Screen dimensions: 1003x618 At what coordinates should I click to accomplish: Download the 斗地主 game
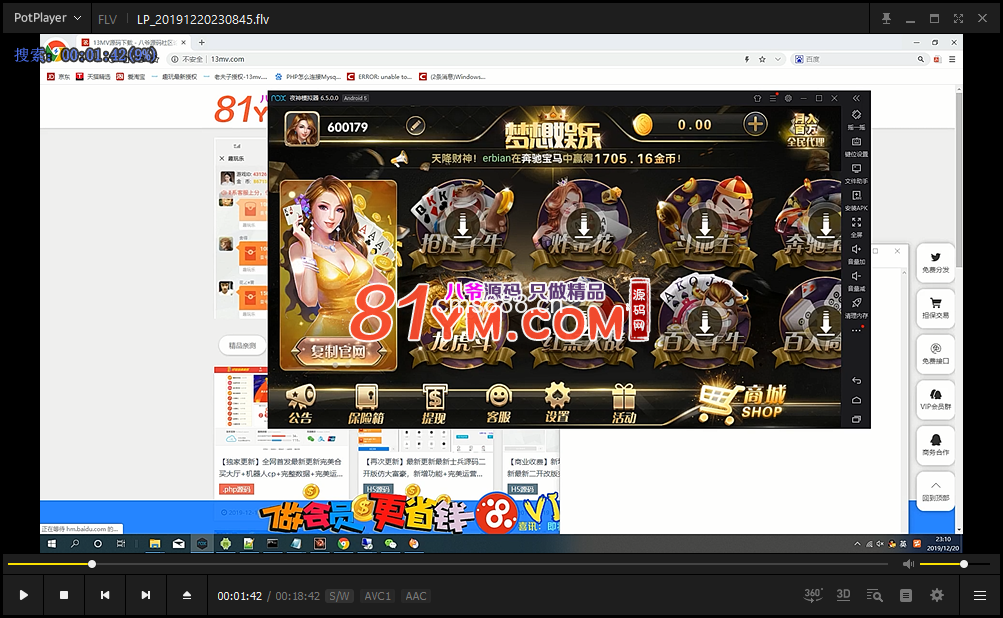click(704, 225)
